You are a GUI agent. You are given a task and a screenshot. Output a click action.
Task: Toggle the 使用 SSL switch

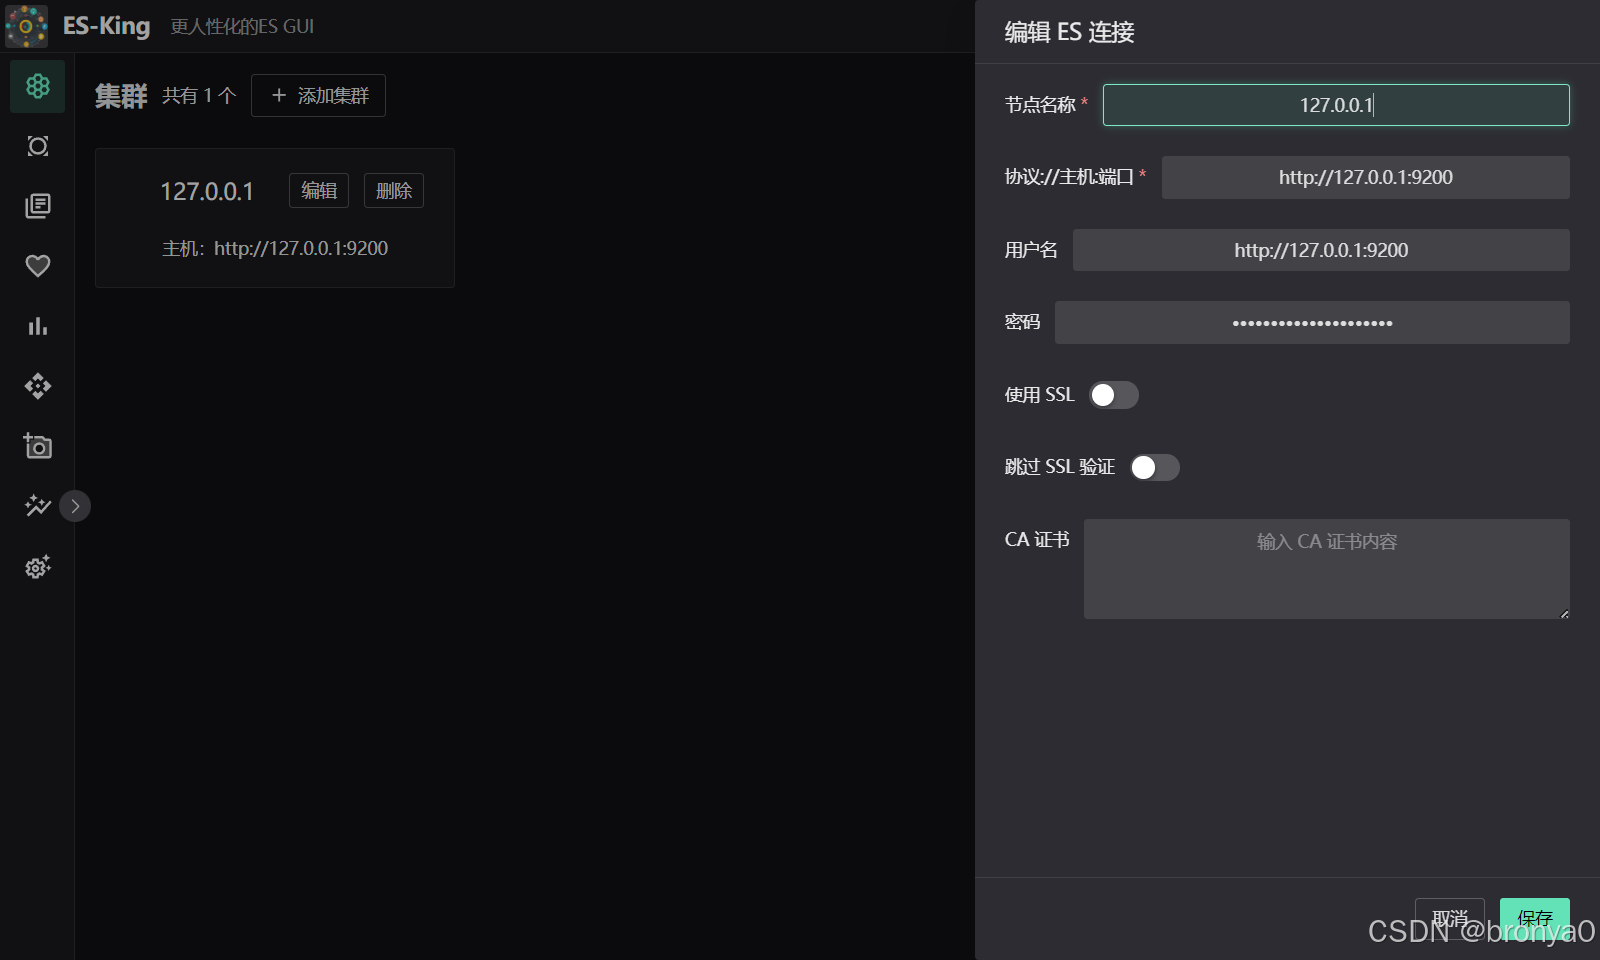tap(1114, 395)
